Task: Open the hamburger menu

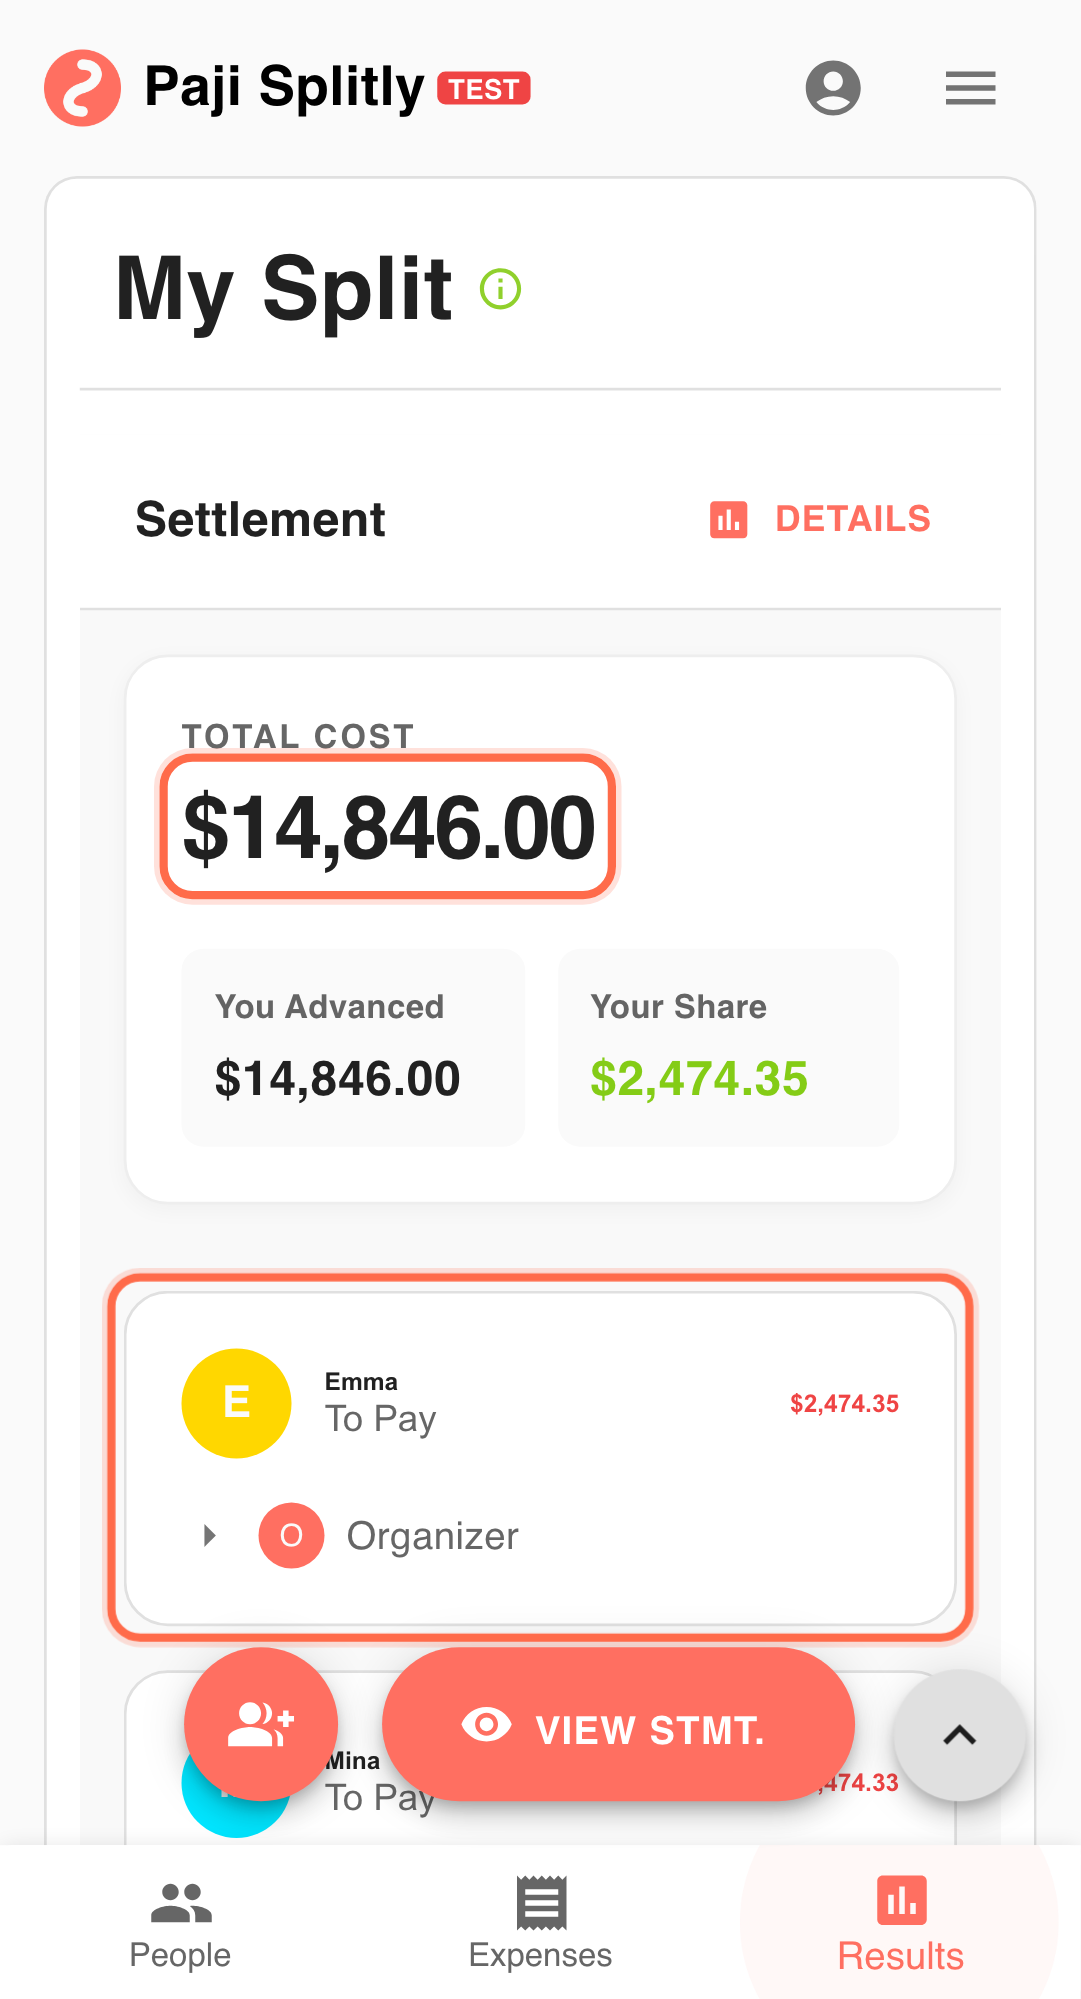Action: (970, 88)
